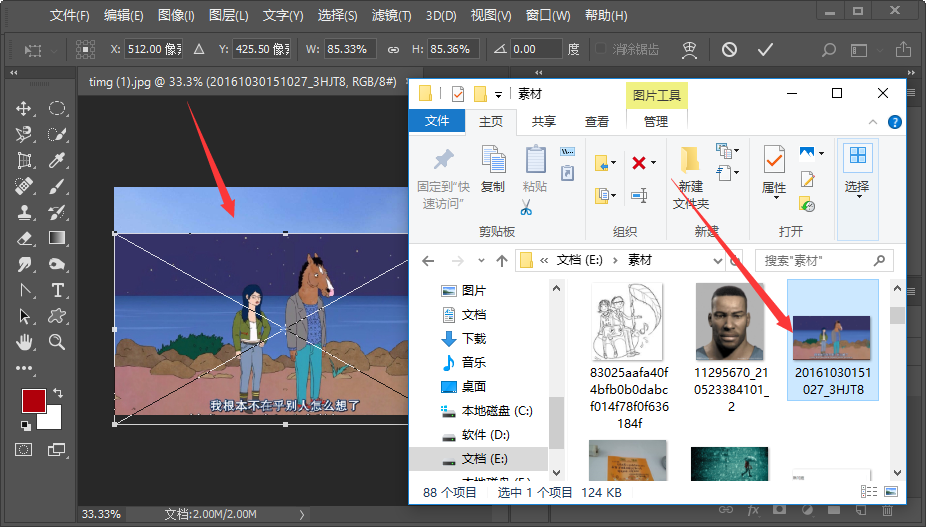
Task: Toggle the width-height link chain icon
Action: click(x=393, y=50)
